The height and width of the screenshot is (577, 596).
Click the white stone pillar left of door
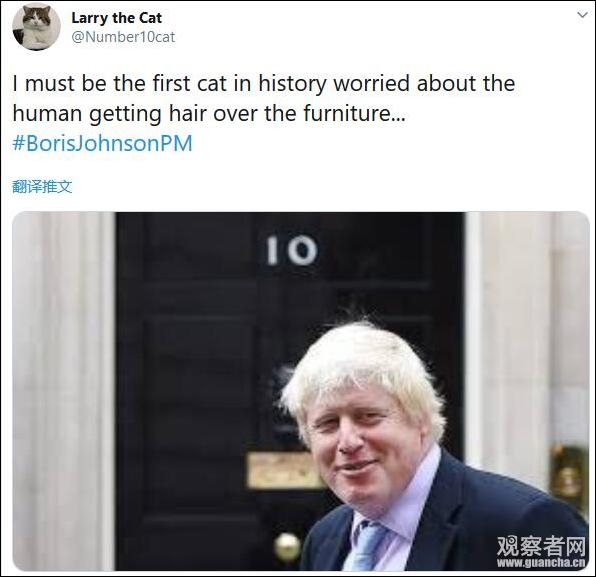[x=64, y=391]
